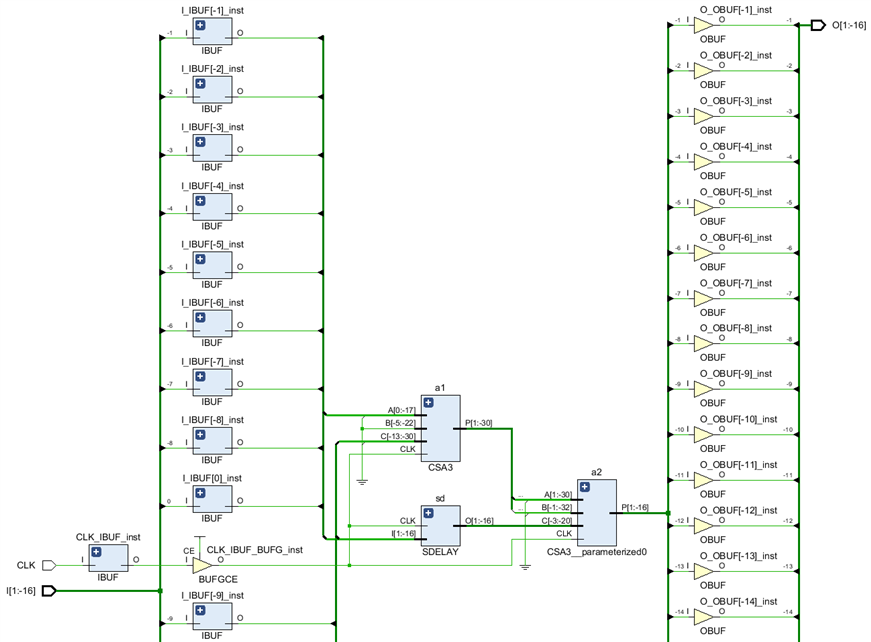This screenshot has height=642, width=871.
Task: Expand the I_IBUF[0]_inst plus icon
Action: point(200,493)
